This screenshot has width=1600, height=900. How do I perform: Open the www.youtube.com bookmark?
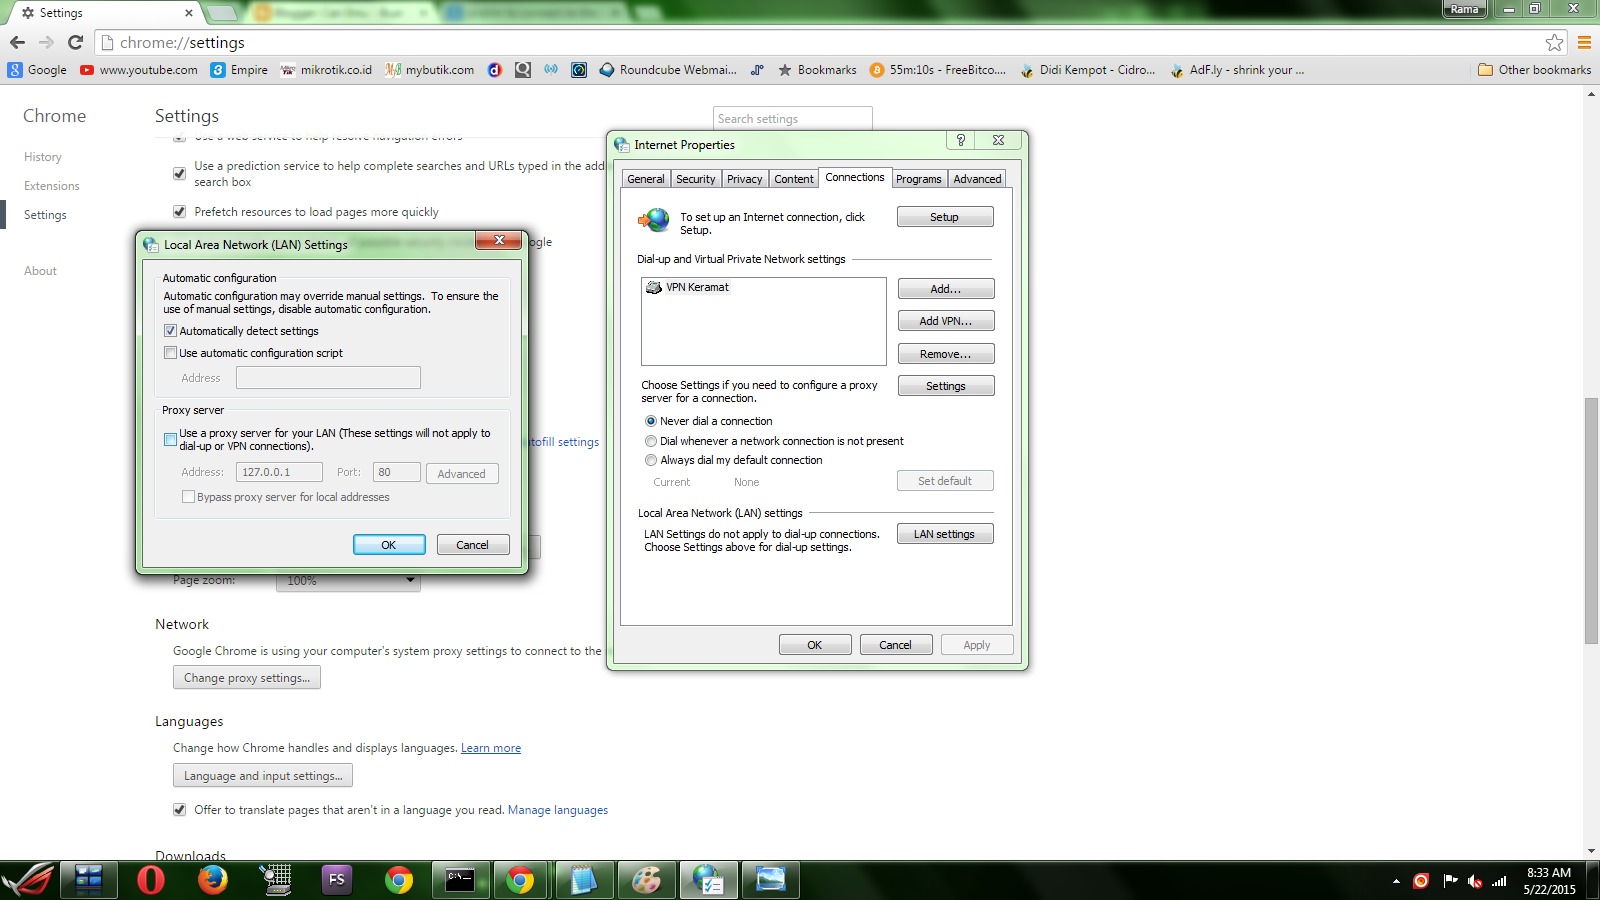[x=139, y=70]
